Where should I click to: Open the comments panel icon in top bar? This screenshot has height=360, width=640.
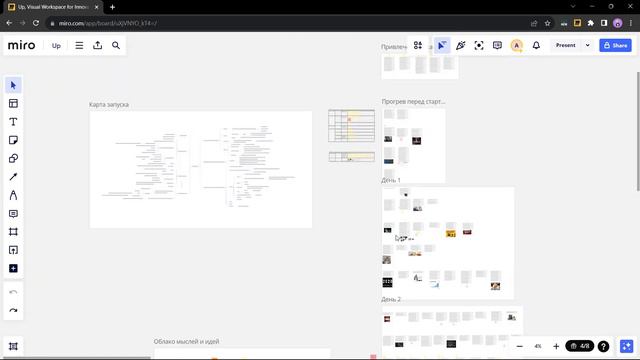(497, 45)
